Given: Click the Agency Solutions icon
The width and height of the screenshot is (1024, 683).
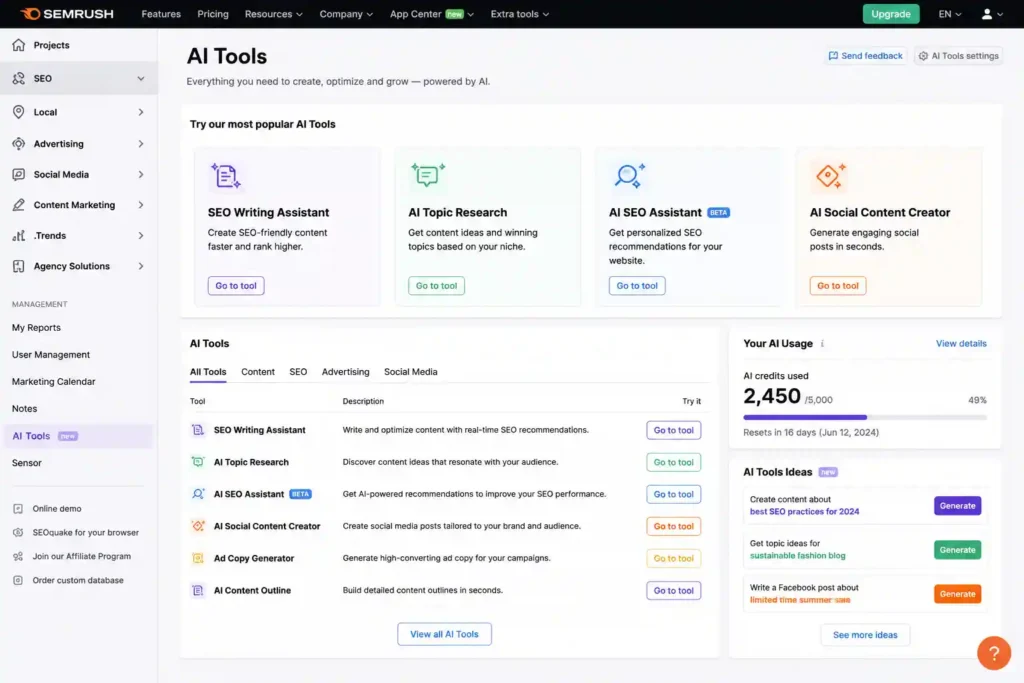Looking at the screenshot, I should (18, 266).
